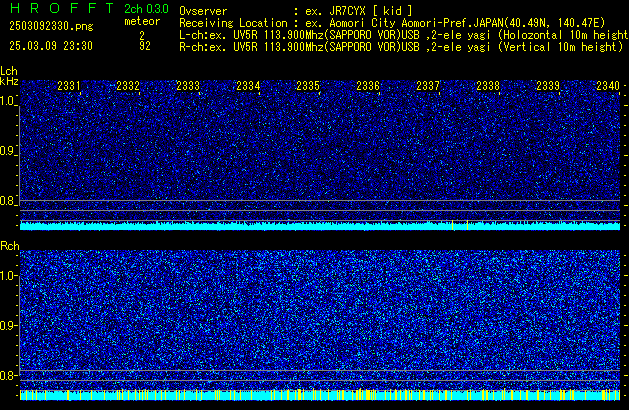Select the Receiving Location line
Screen dimensions: 629x410
(392, 23)
